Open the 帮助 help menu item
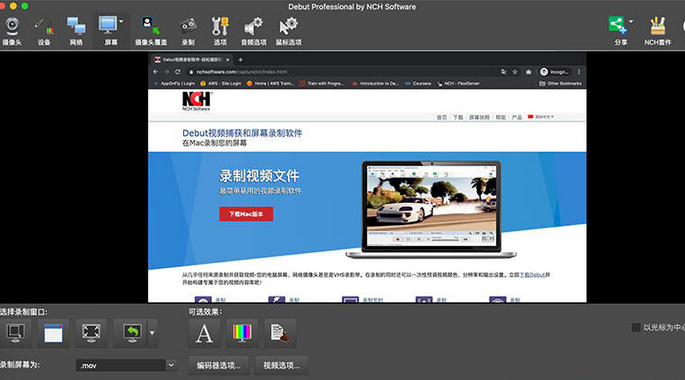The height and width of the screenshot is (380, 685). click(501, 117)
